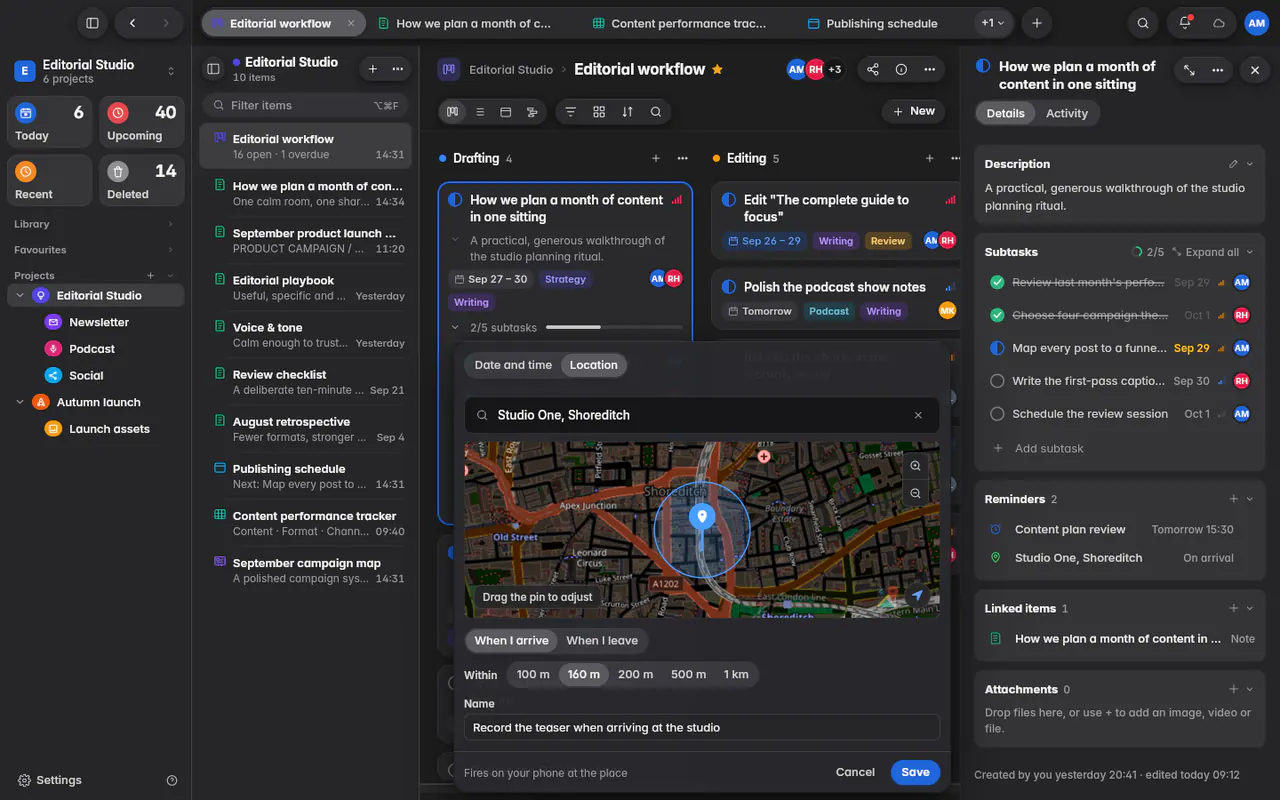Expand the Favourites section
Screen dimensions: 1280x800
[x=170, y=250]
